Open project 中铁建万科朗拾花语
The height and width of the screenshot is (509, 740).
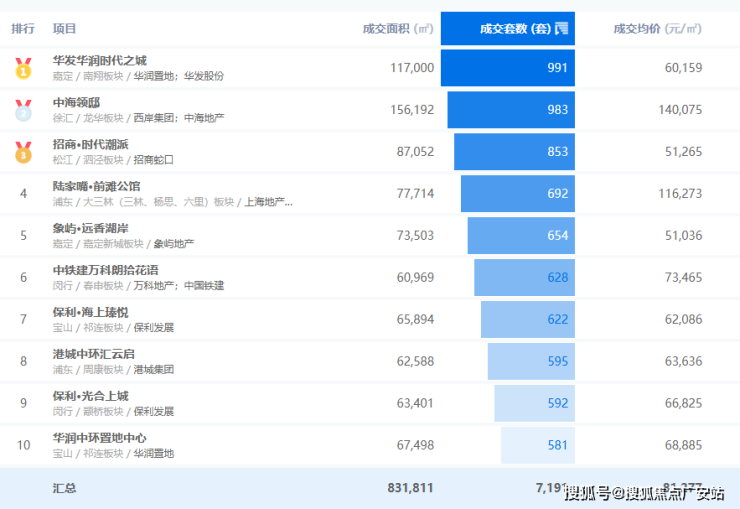click(106, 270)
